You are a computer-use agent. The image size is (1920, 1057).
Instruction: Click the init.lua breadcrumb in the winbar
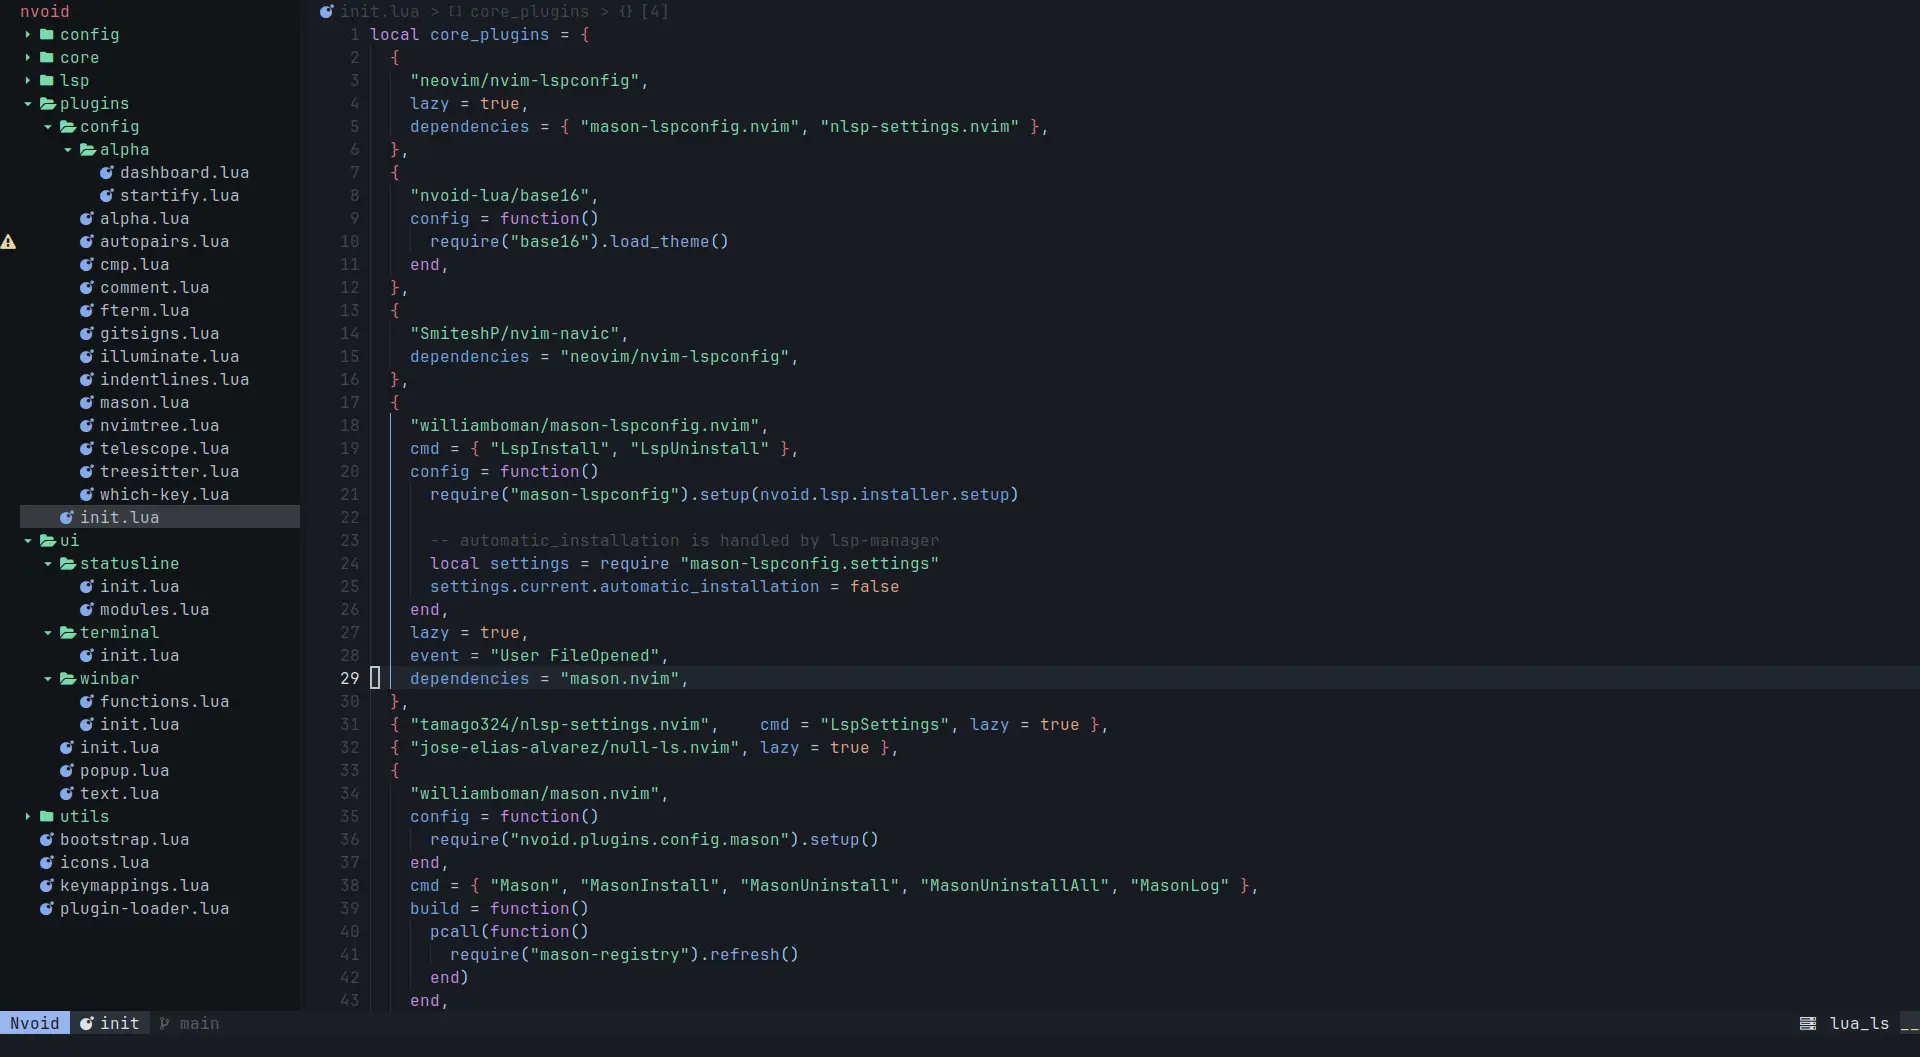coord(379,12)
